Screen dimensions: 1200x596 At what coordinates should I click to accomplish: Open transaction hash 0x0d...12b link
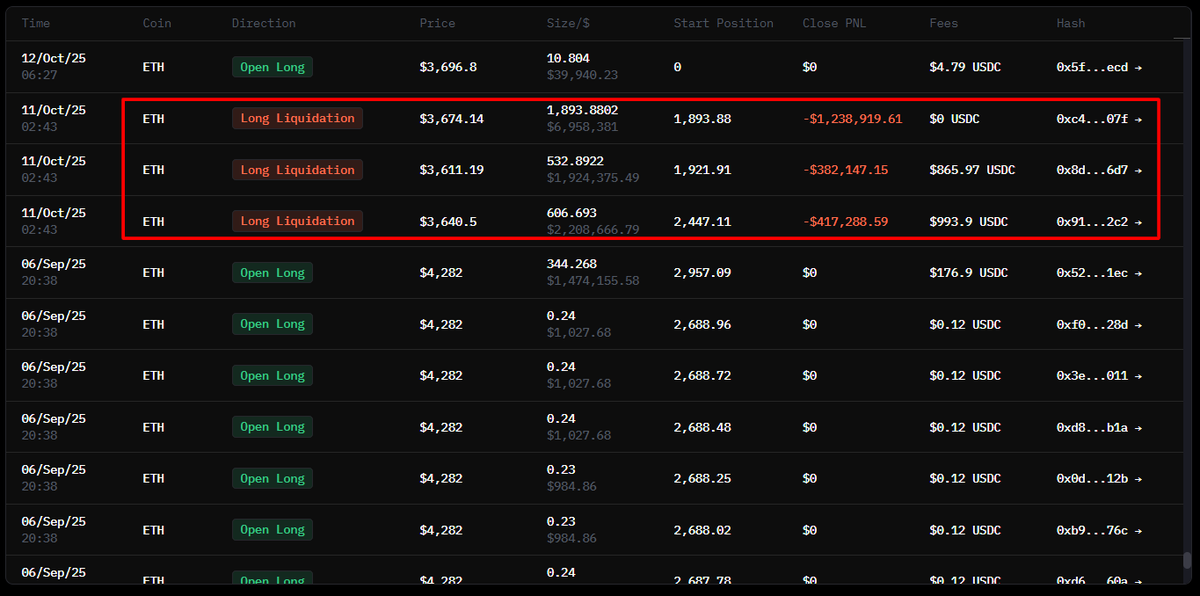tap(1098, 479)
